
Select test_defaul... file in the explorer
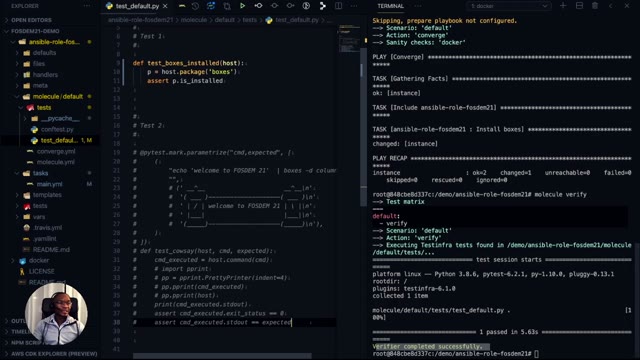pos(58,140)
